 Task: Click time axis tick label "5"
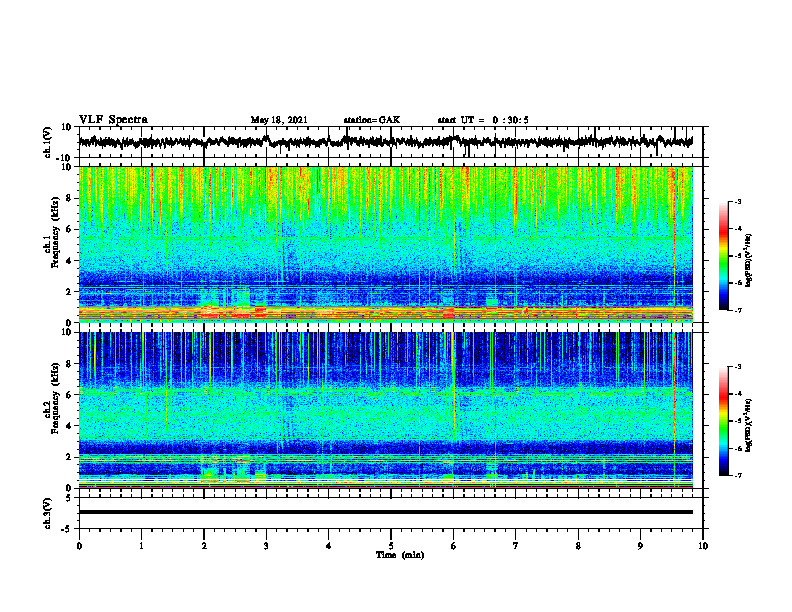(391, 546)
